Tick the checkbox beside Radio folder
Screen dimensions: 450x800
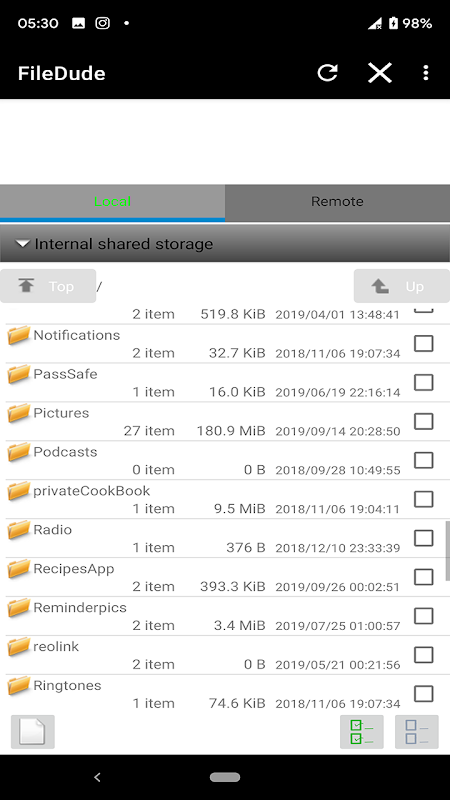[x=423, y=538]
